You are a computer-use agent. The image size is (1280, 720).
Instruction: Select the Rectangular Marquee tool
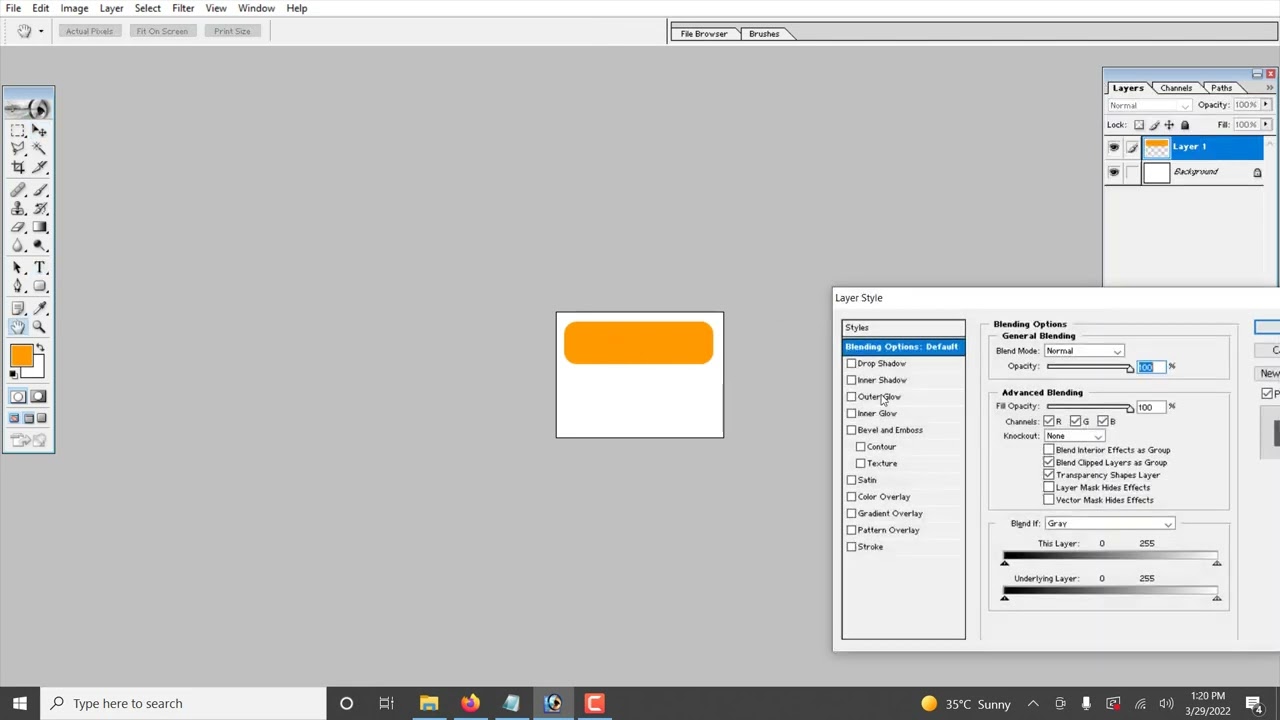(18, 130)
